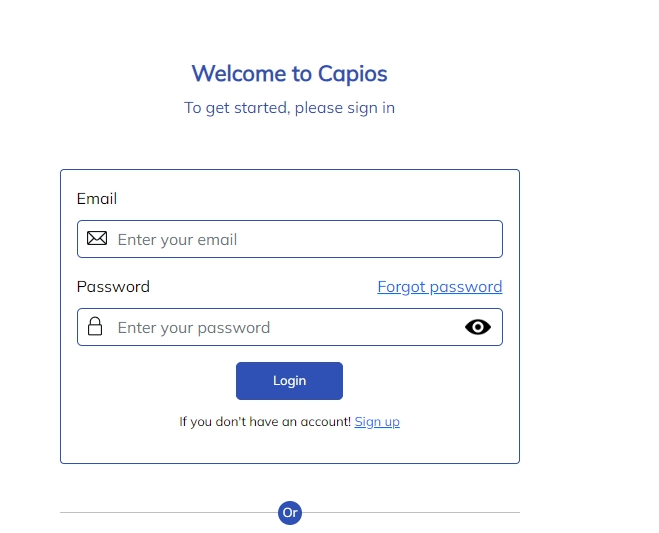Click the padlock icon in the password field
This screenshot has width=659, height=533.
point(95,327)
